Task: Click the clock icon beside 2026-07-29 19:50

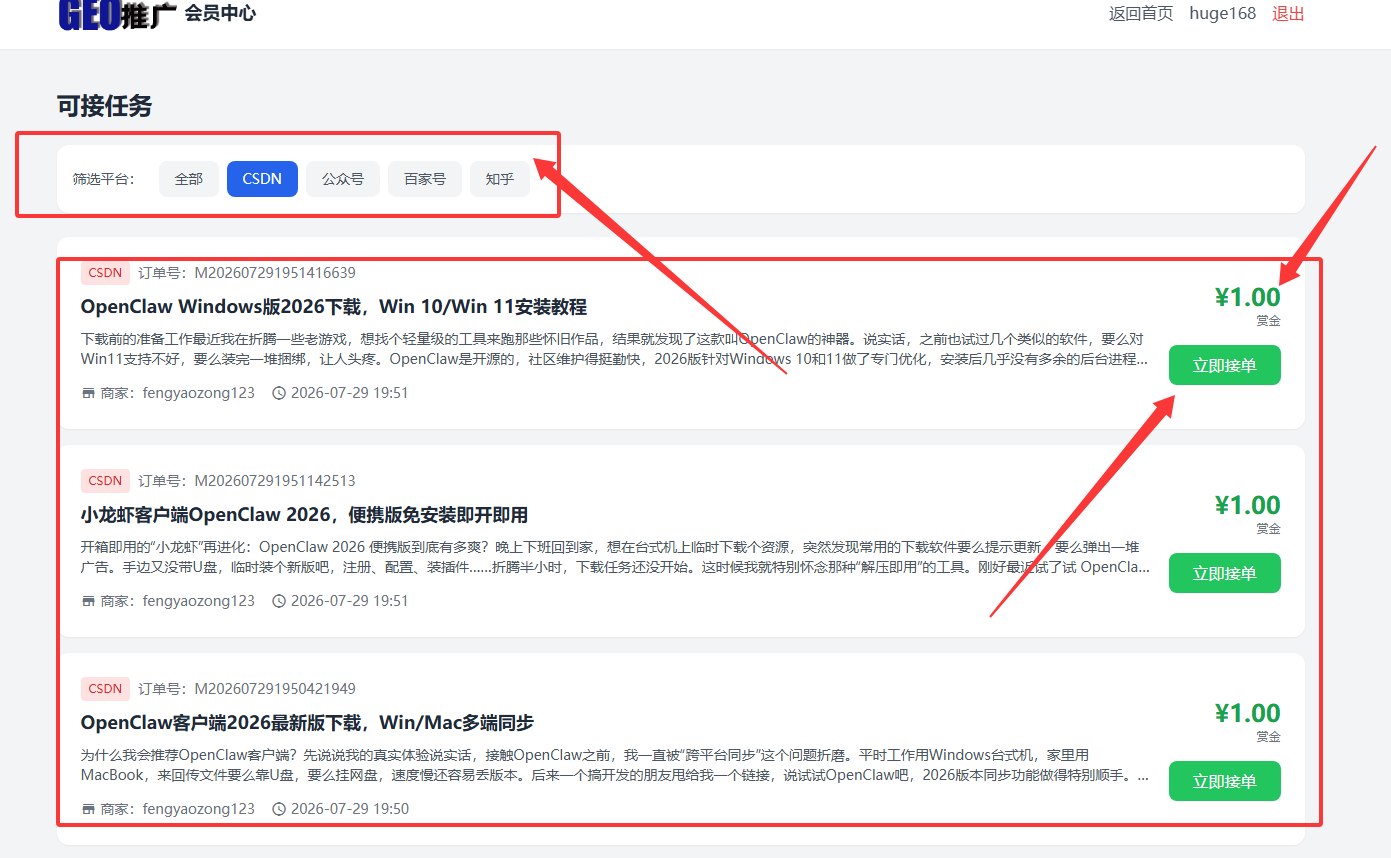Action: [279, 809]
